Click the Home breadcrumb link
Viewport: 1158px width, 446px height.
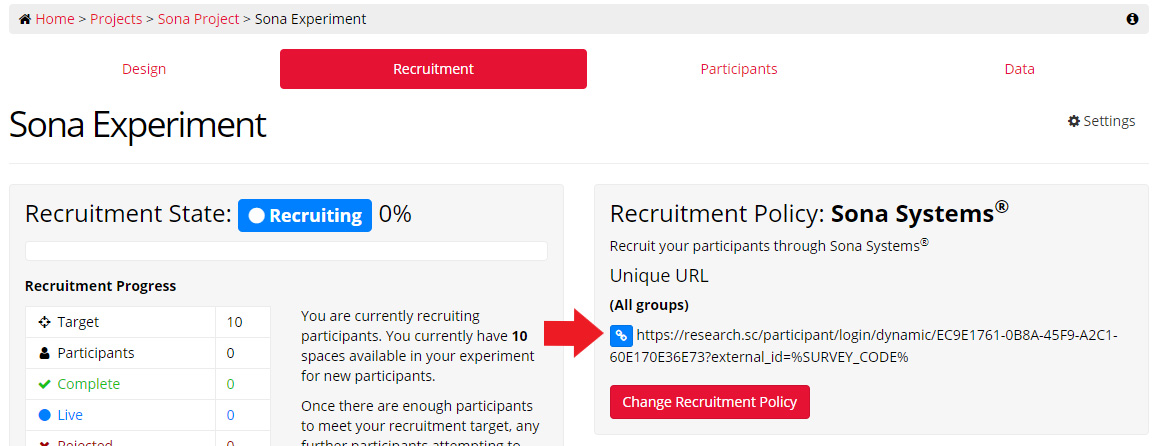pyautogui.click(x=55, y=19)
